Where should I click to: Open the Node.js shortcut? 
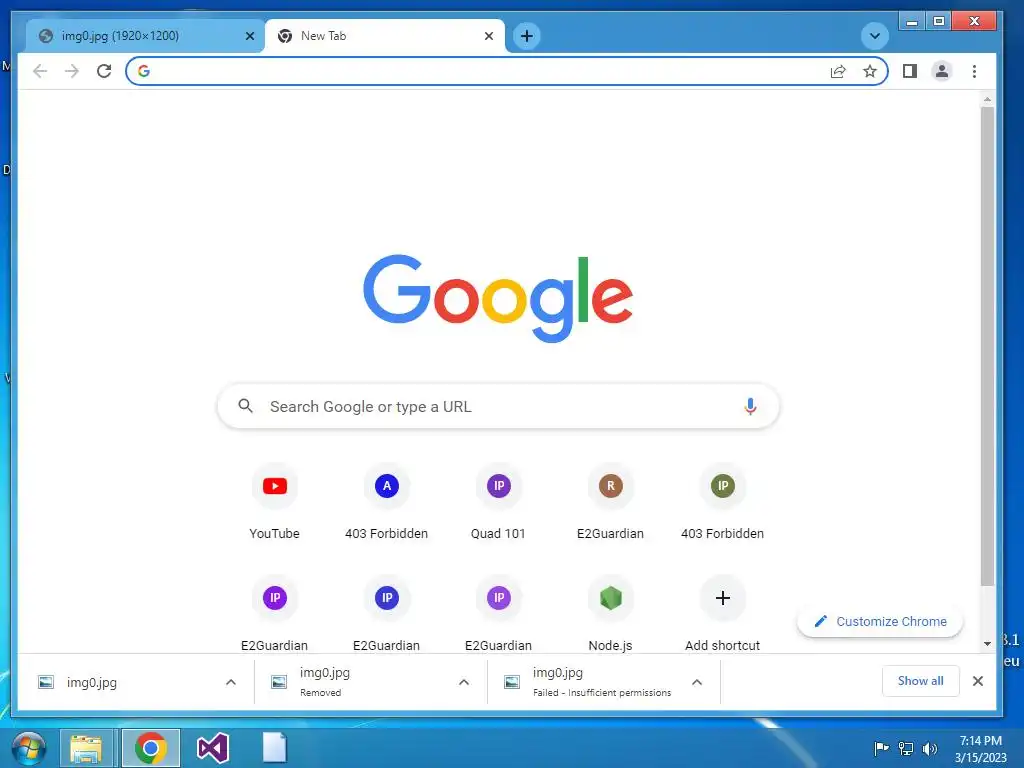(611, 613)
